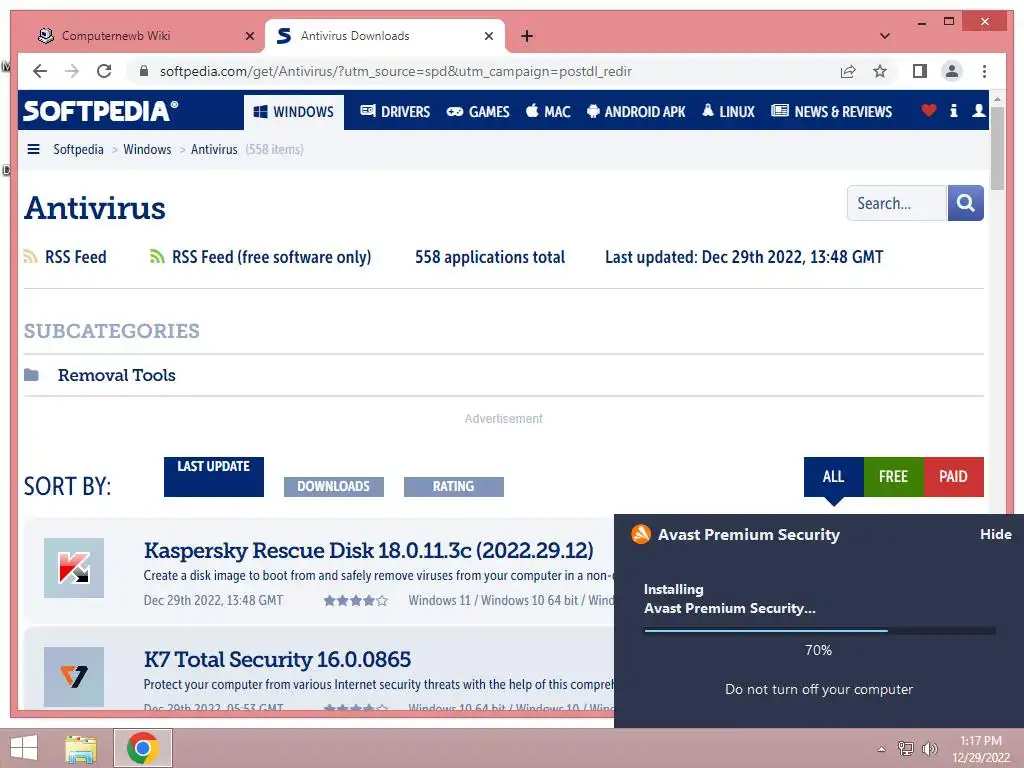Screen dimensions: 1024x768
Task: Open the hamburger menu beside breadcrumbs
Action: 33,149
